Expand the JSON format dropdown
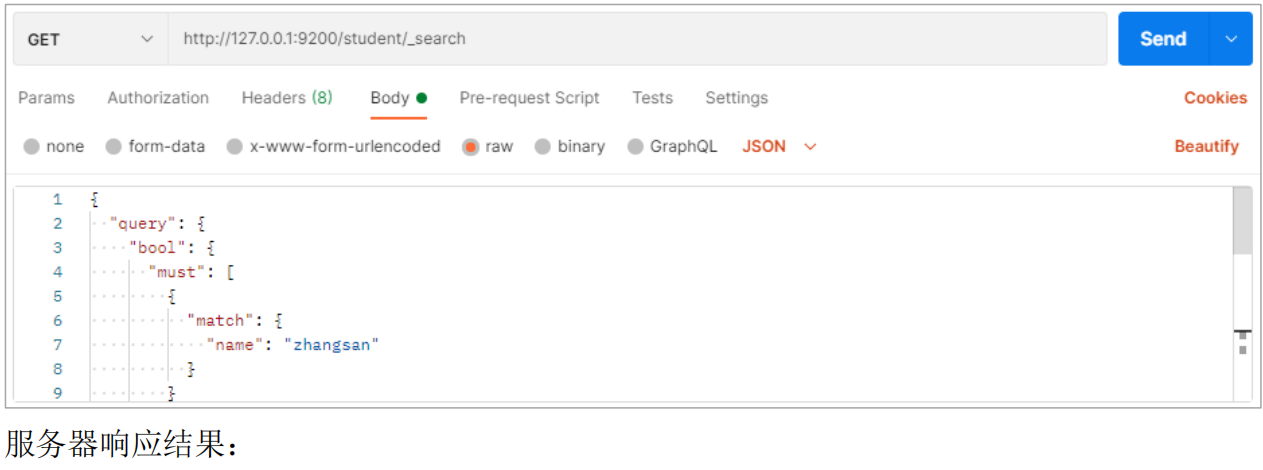The height and width of the screenshot is (470, 1263). coord(780,147)
